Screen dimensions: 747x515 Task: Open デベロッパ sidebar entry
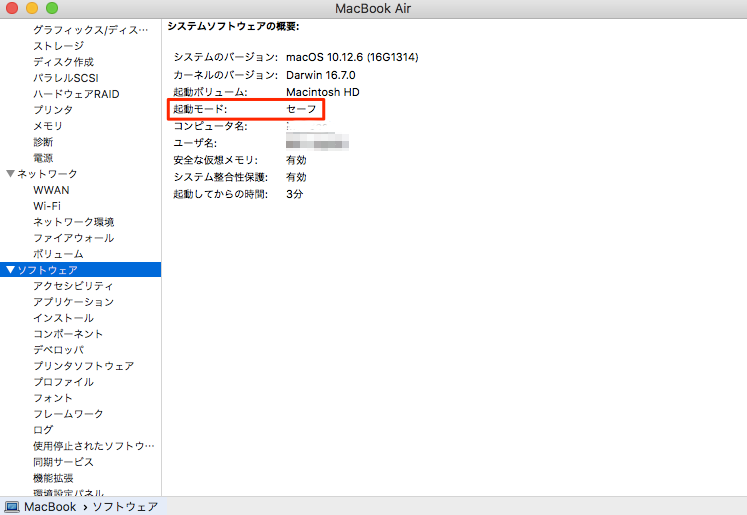click(x=59, y=350)
